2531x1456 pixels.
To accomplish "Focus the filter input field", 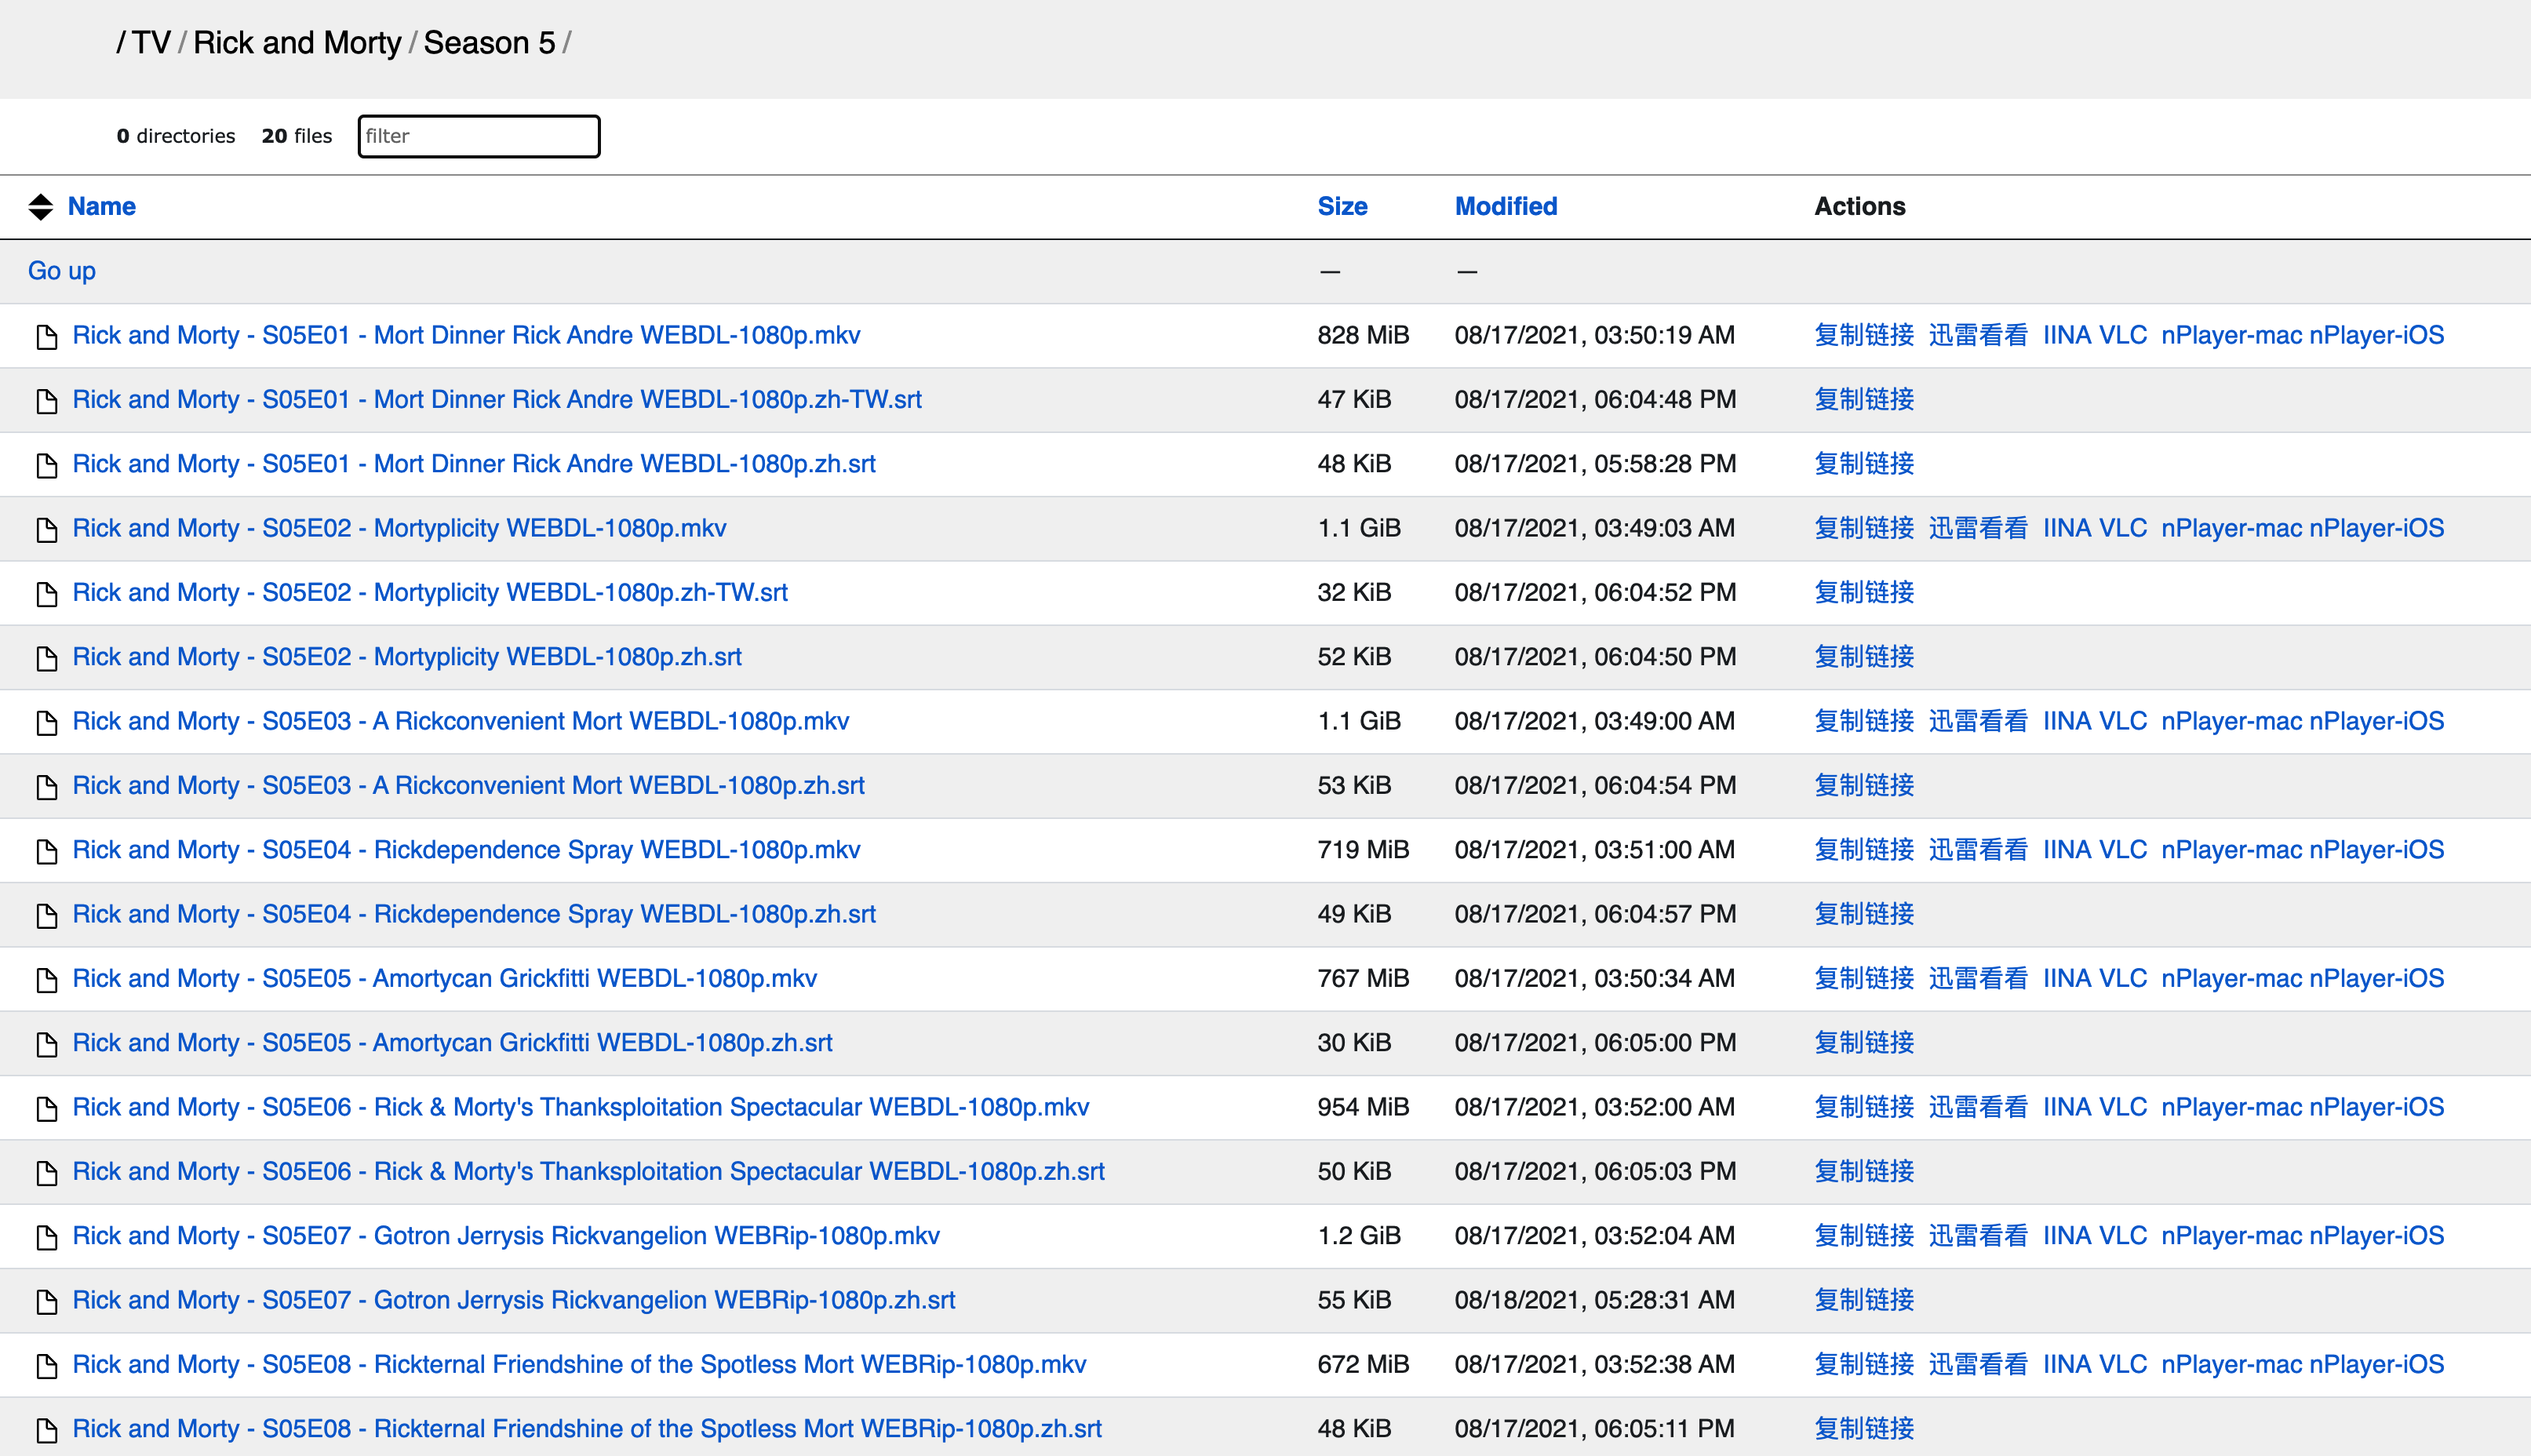I will coord(479,136).
